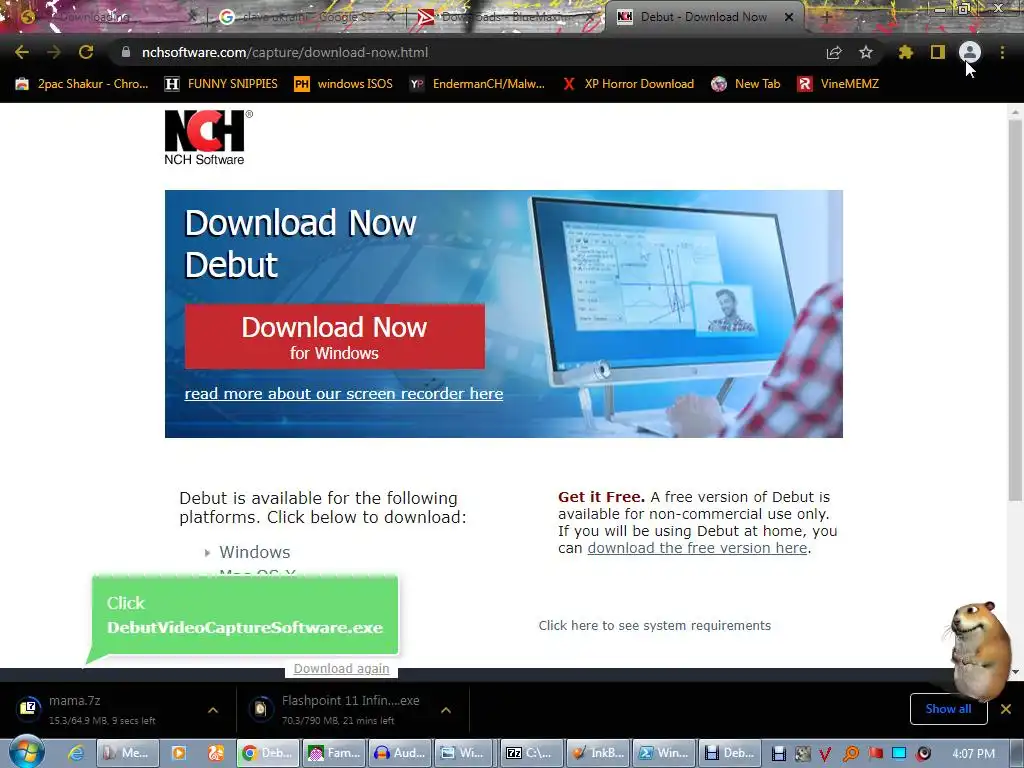Toggle the browser side panel icon
The image size is (1024, 768).
(x=938, y=52)
